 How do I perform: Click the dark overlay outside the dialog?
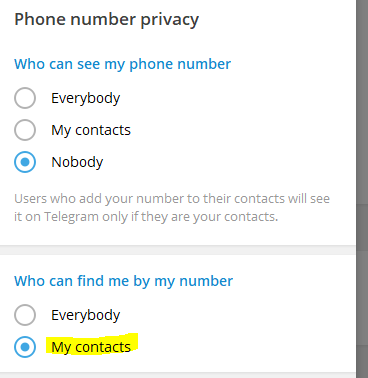tap(362, 189)
